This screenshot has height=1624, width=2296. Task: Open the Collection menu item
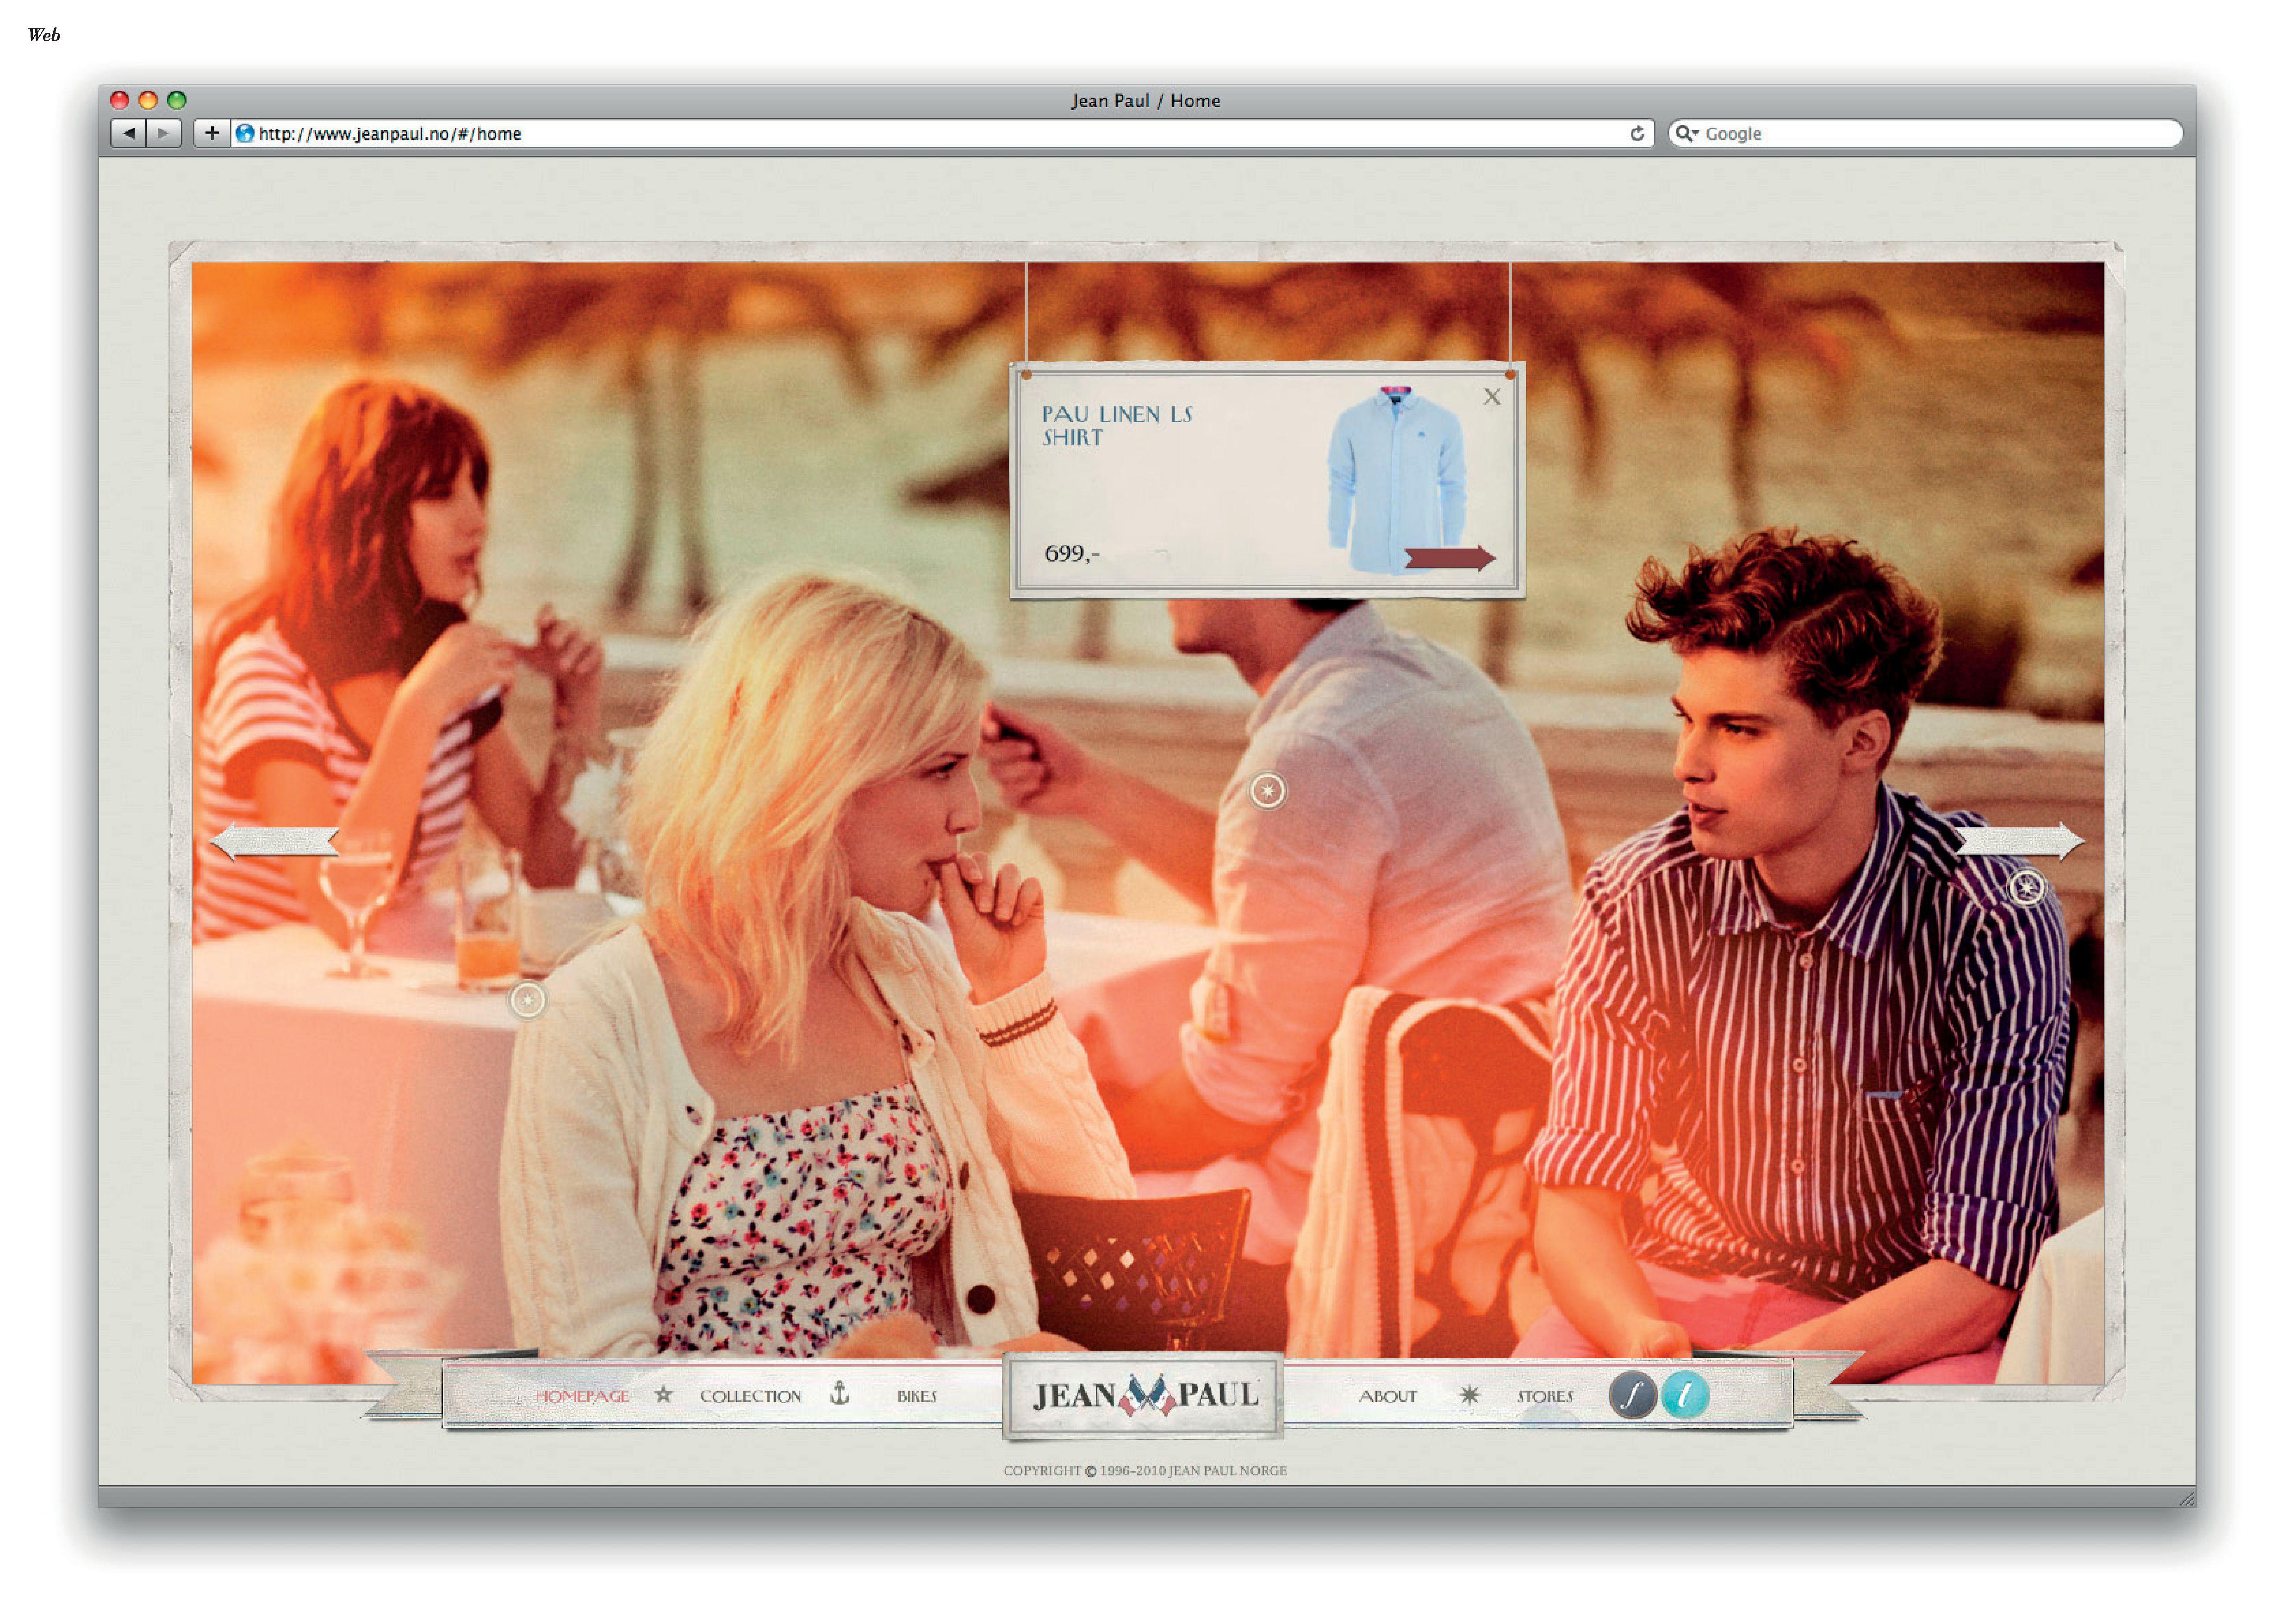(x=750, y=1396)
